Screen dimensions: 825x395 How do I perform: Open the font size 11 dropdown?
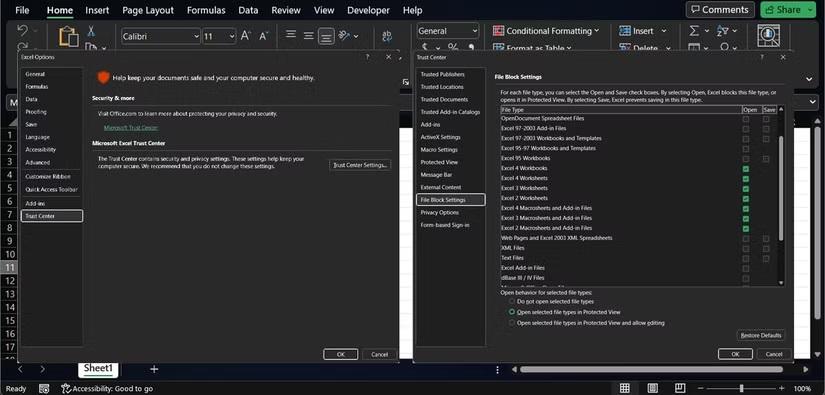tap(232, 36)
